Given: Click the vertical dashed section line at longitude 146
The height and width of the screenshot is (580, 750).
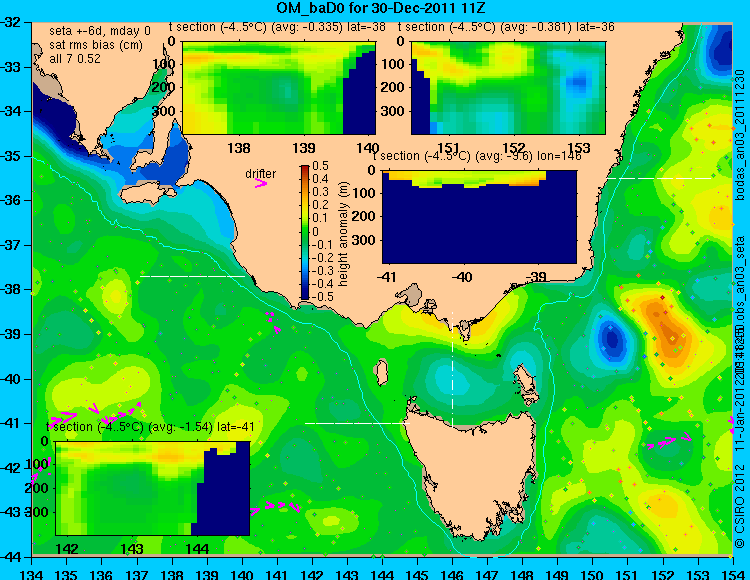Looking at the screenshot, I should (452, 368).
